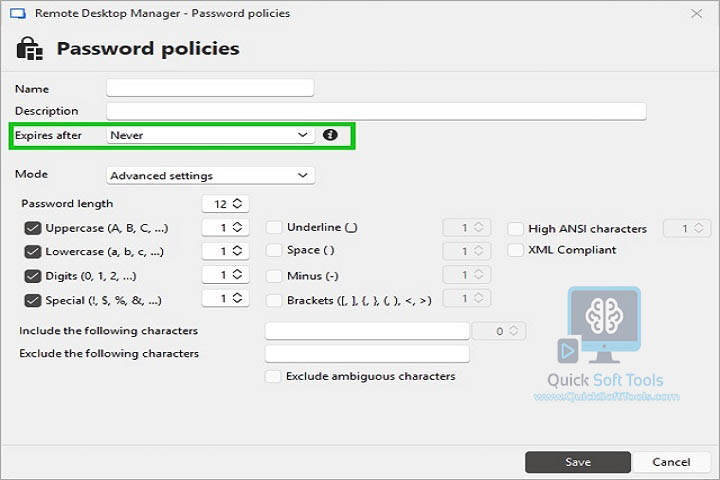Click the info icon beside Expires after
The height and width of the screenshot is (480, 720).
pyautogui.click(x=330, y=135)
